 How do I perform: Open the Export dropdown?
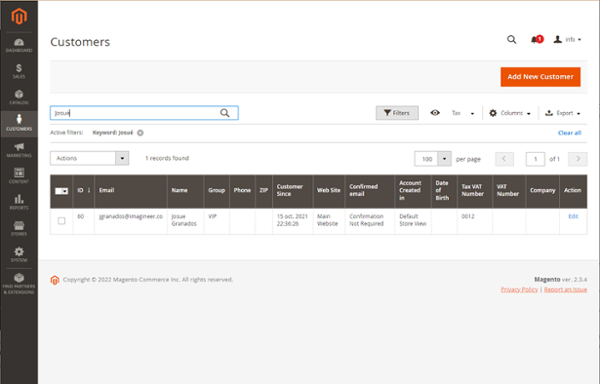coord(562,113)
